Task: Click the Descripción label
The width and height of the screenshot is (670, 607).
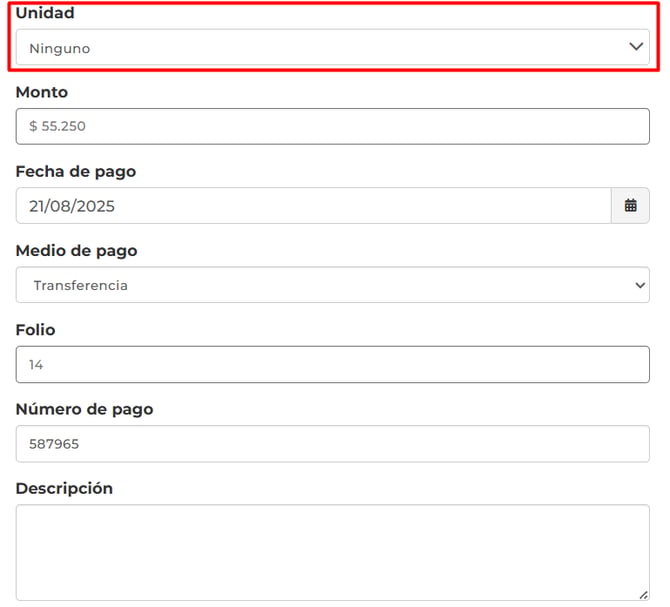Action: coord(65,488)
